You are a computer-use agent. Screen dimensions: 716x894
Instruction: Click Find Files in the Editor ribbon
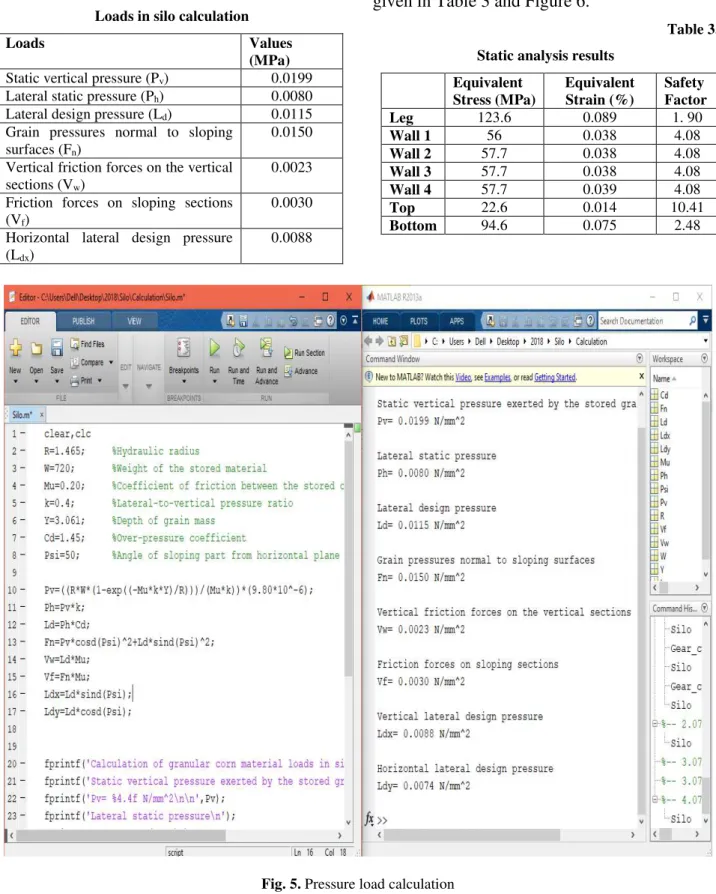(x=87, y=344)
